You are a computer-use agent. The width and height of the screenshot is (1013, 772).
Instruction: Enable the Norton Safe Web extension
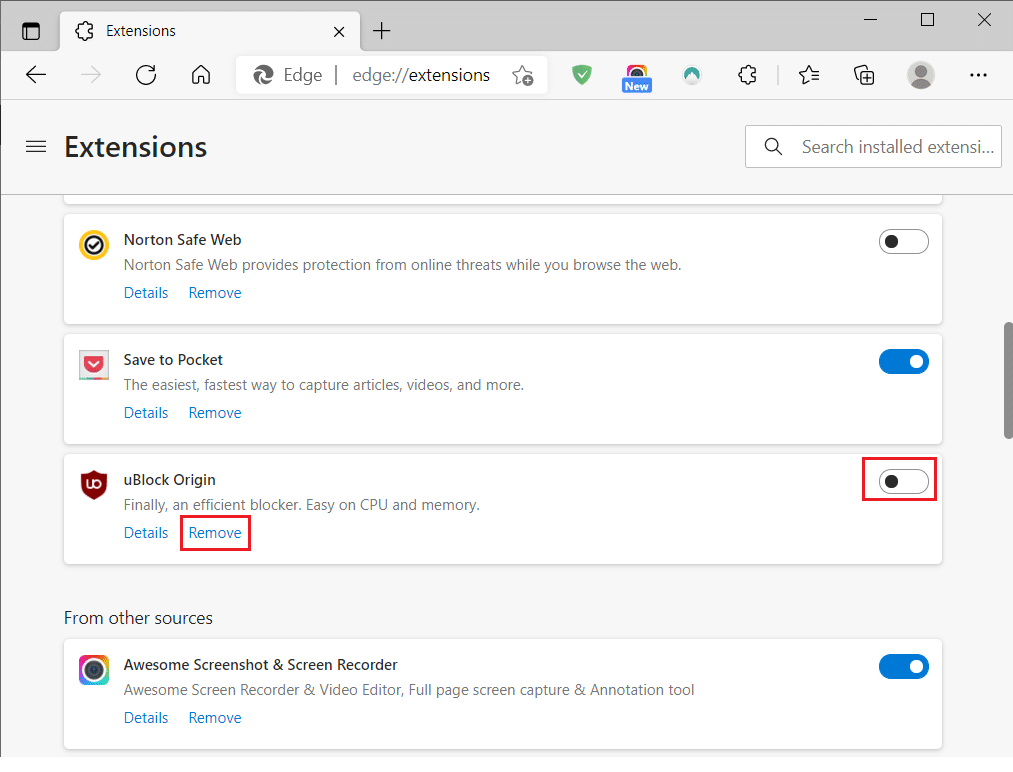point(903,241)
